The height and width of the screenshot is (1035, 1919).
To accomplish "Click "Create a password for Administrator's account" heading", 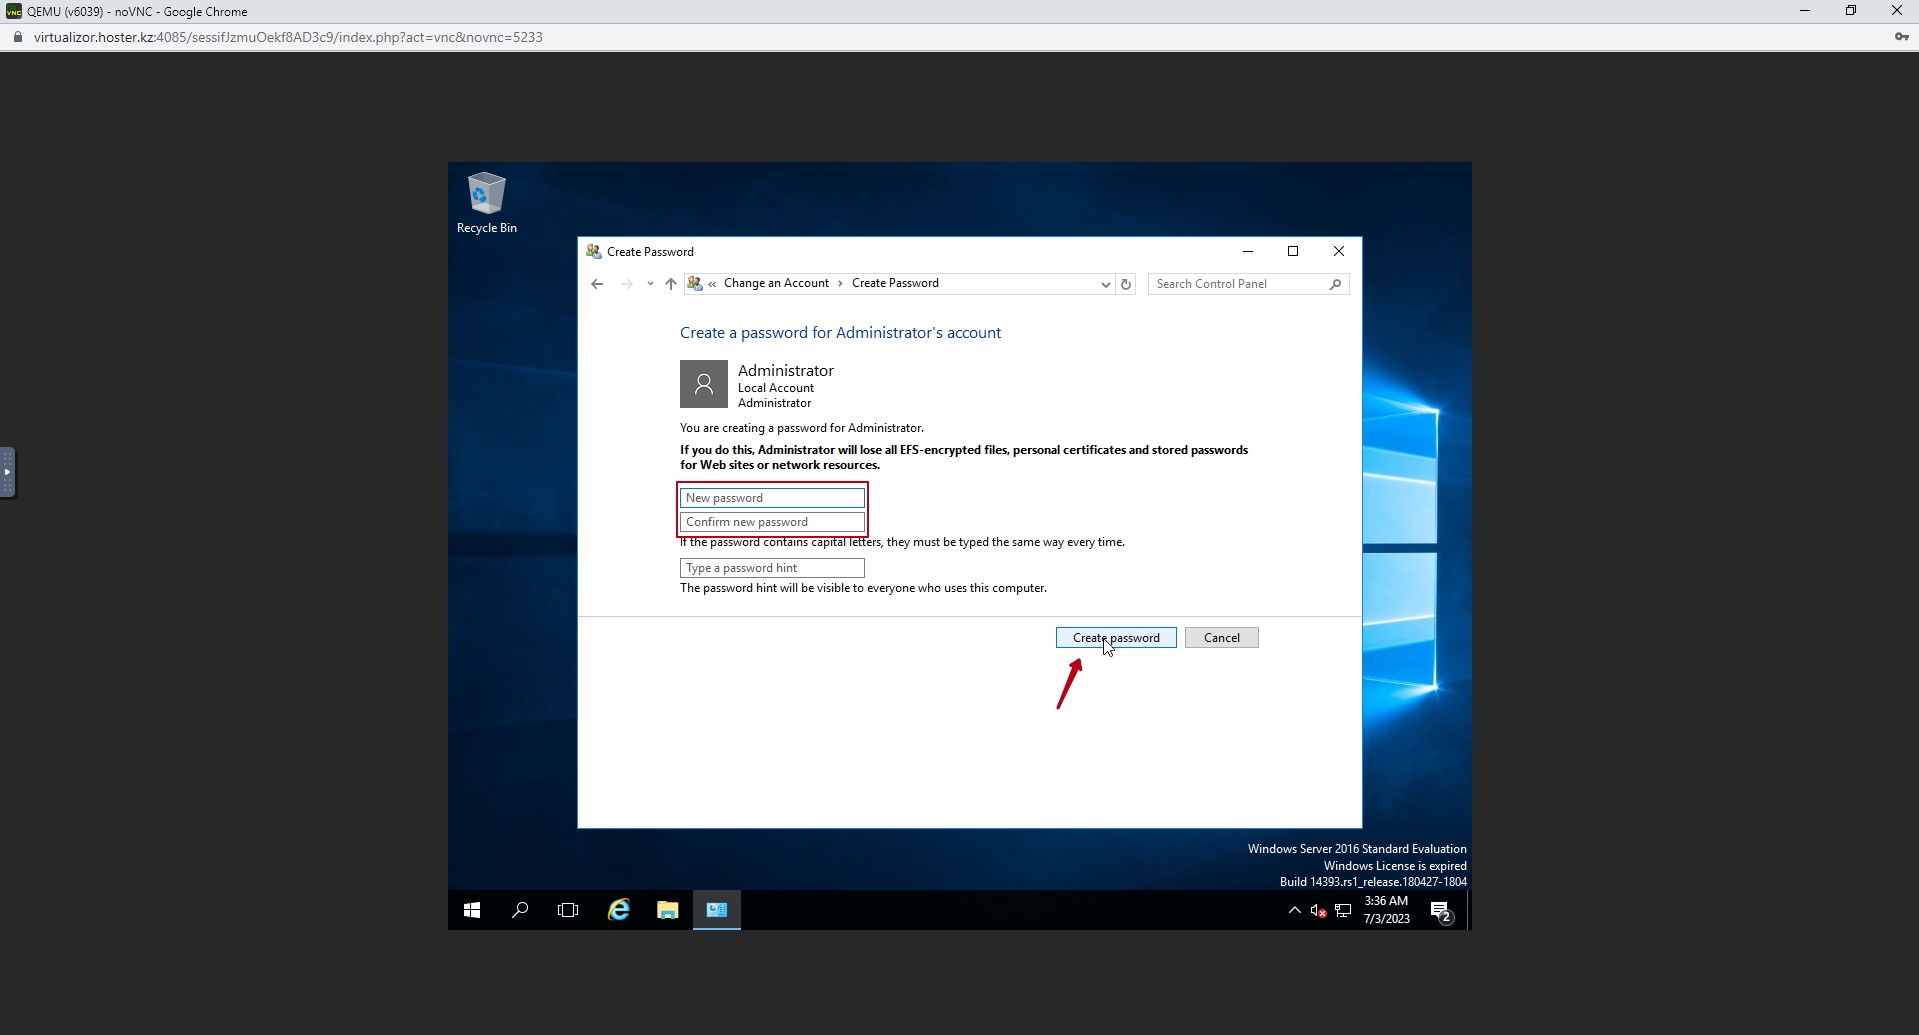I will pos(840,333).
